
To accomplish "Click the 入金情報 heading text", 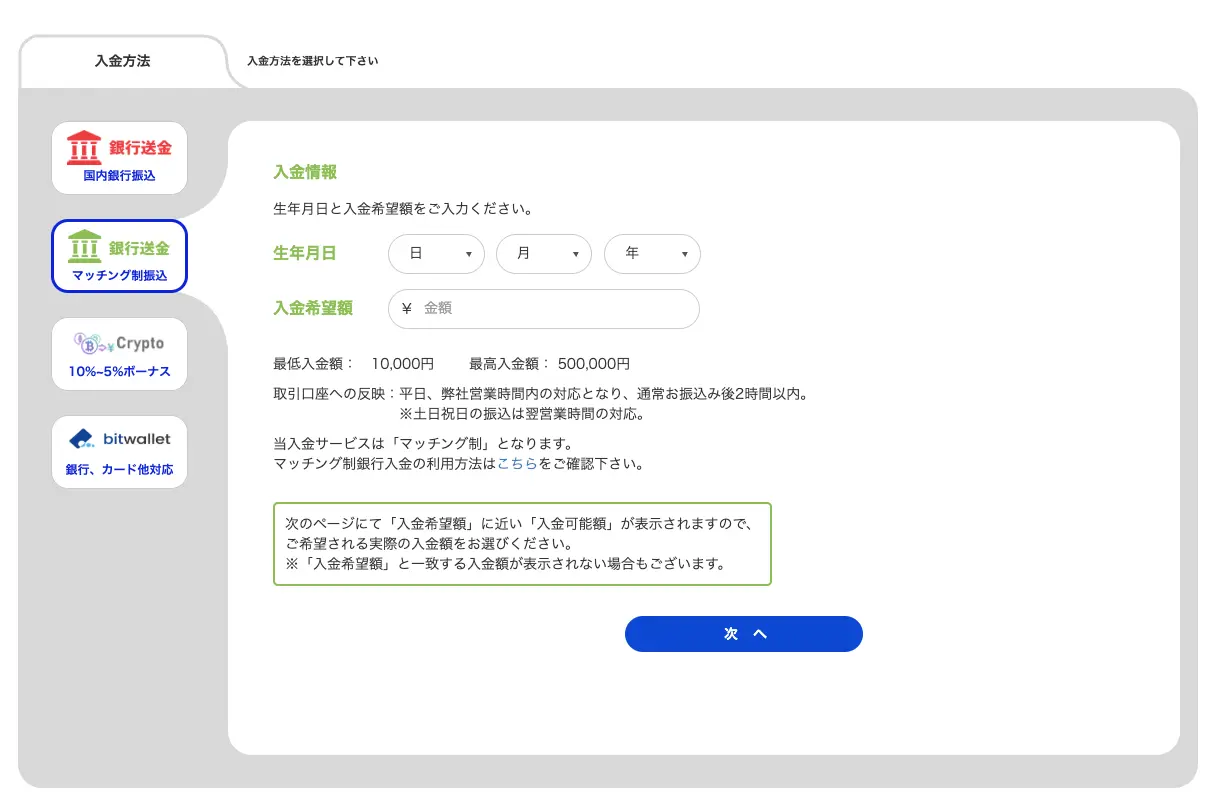I will pyautogui.click(x=305, y=172).
